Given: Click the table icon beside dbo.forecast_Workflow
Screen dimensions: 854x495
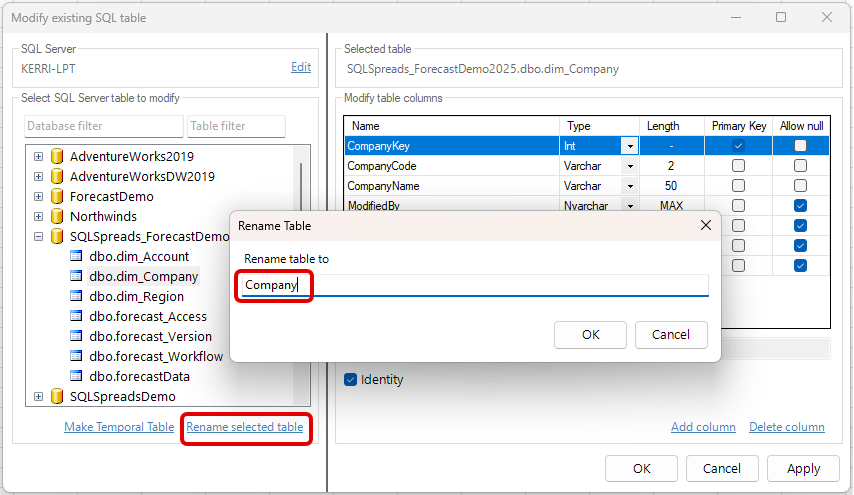Looking at the screenshot, I should [76, 356].
